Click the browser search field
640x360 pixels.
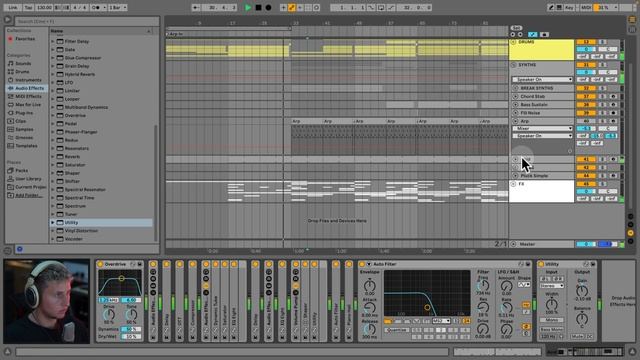point(87,21)
